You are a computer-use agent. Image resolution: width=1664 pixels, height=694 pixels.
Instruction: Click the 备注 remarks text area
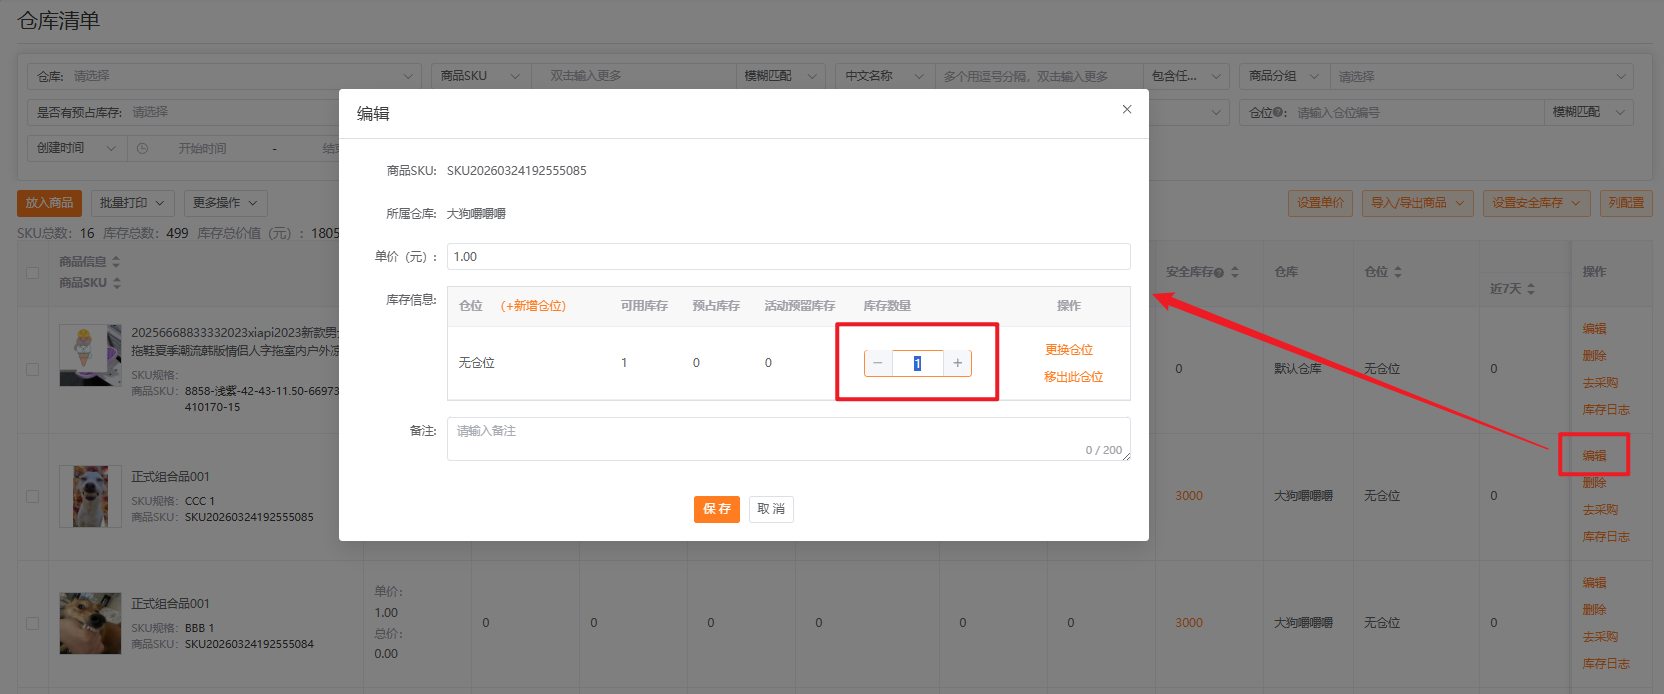tap(788, 439)
